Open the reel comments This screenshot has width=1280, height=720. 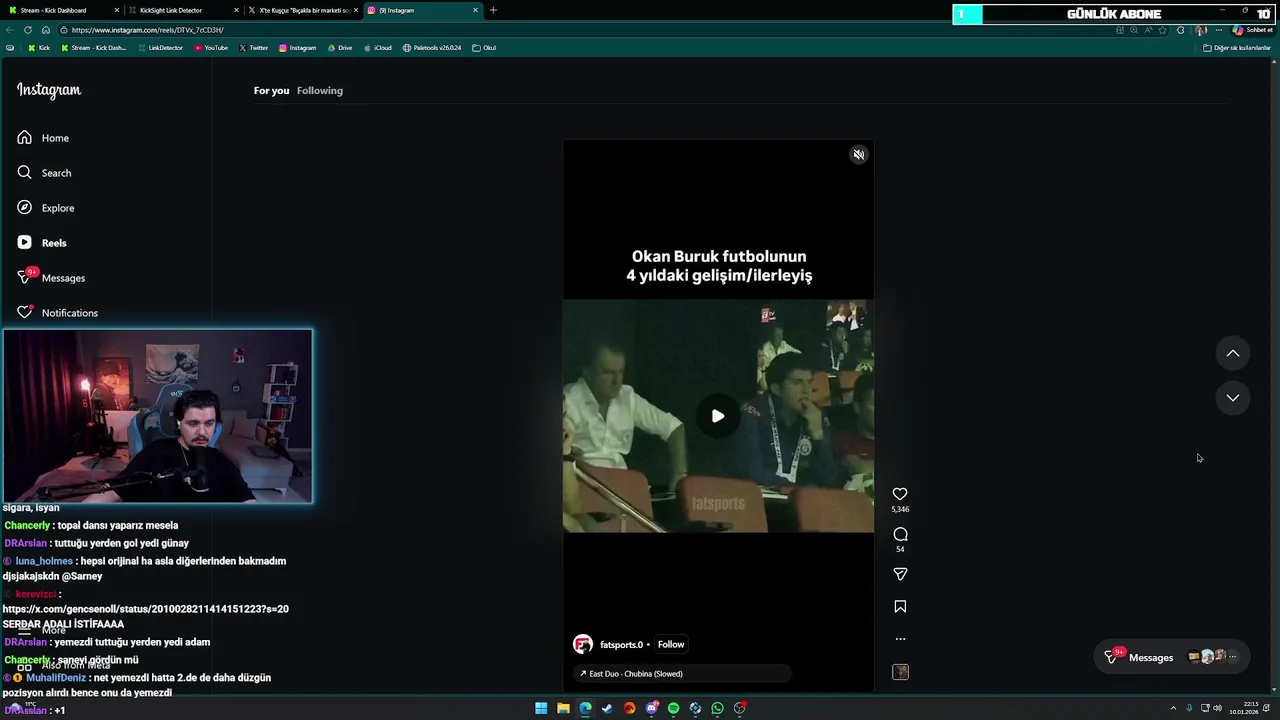pyautogui.click(x=900, y=534)
